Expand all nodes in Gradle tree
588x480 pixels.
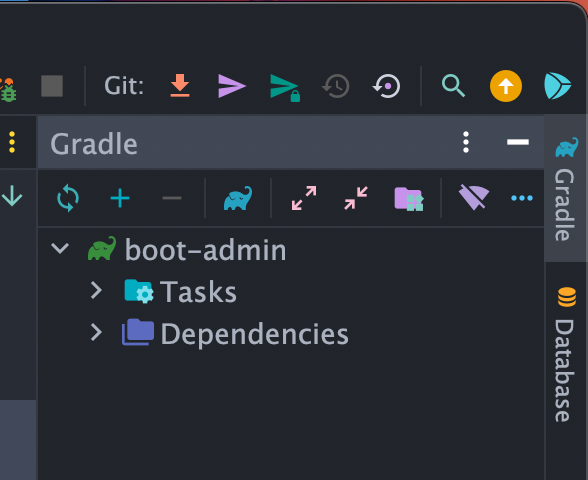click(304, 198)
